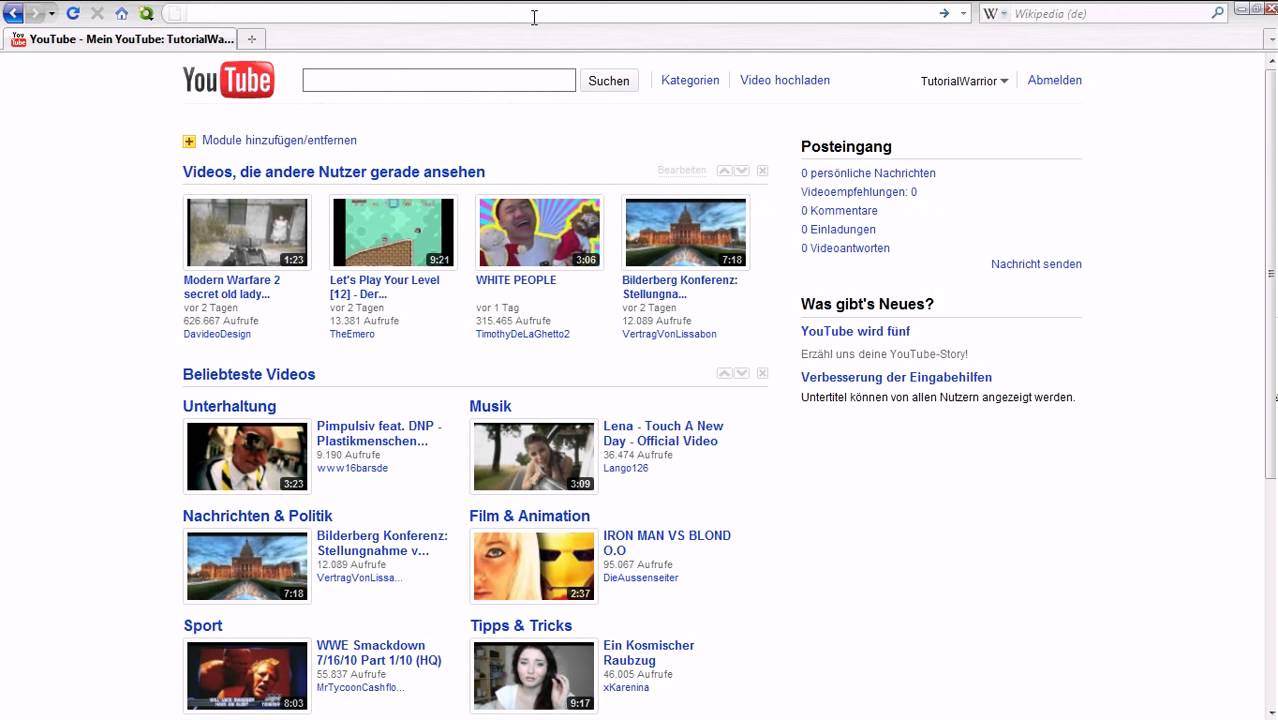This screenshot has width=1278, height=720.
Task: Open the Video hochladen link
Action: click(785, 80)
